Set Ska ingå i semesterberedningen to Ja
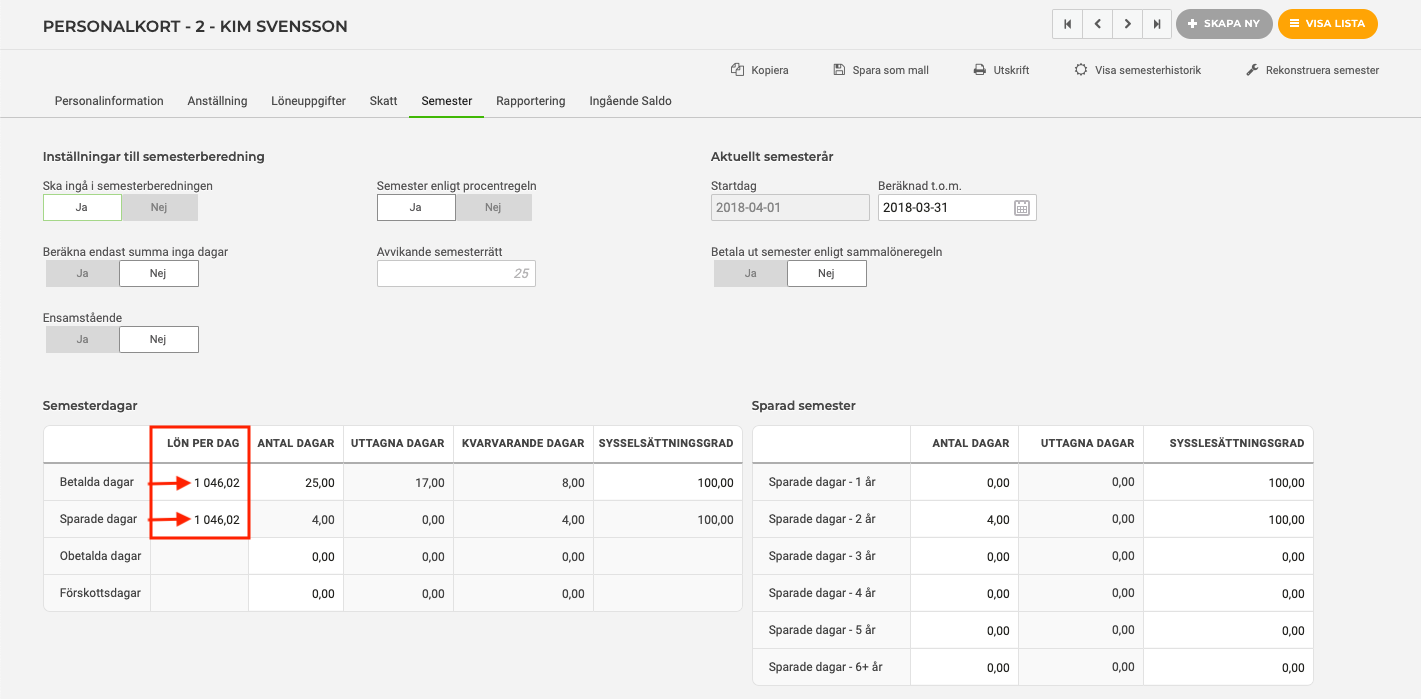 point(82,208)
